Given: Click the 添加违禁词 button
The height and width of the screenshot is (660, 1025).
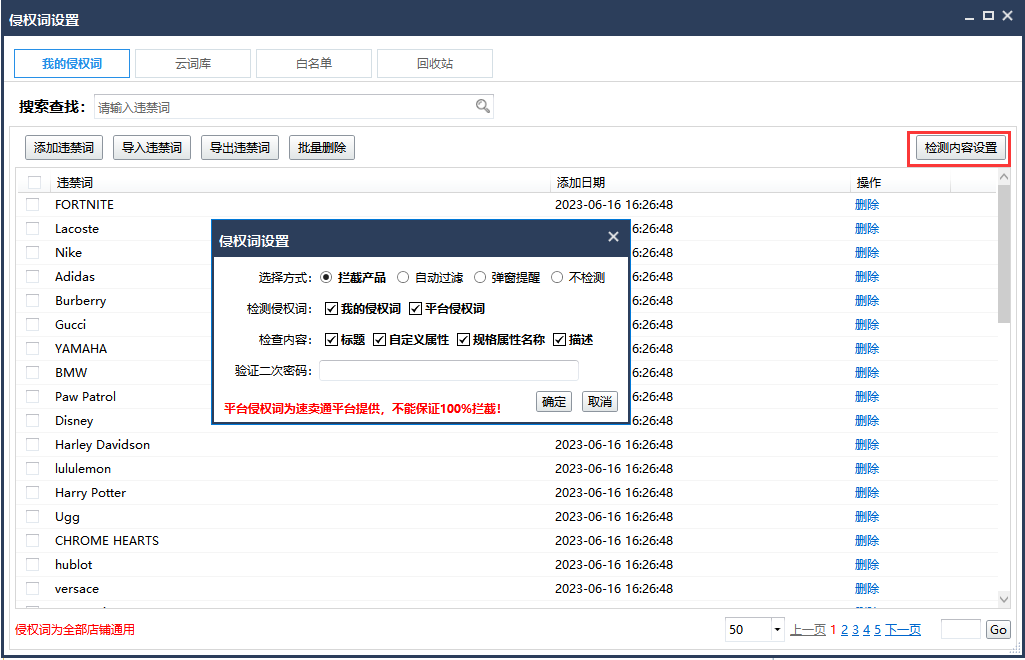Looking at the screenshot, I should click(x=64, y=148).
